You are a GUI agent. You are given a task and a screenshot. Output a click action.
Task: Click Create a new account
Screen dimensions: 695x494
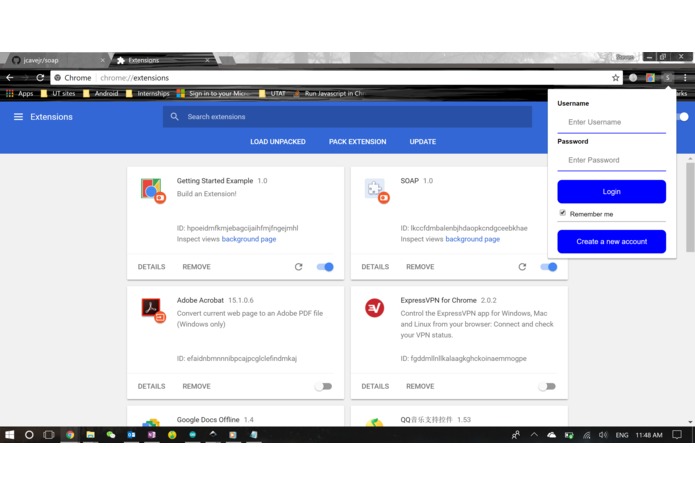(x=612, y=241)
